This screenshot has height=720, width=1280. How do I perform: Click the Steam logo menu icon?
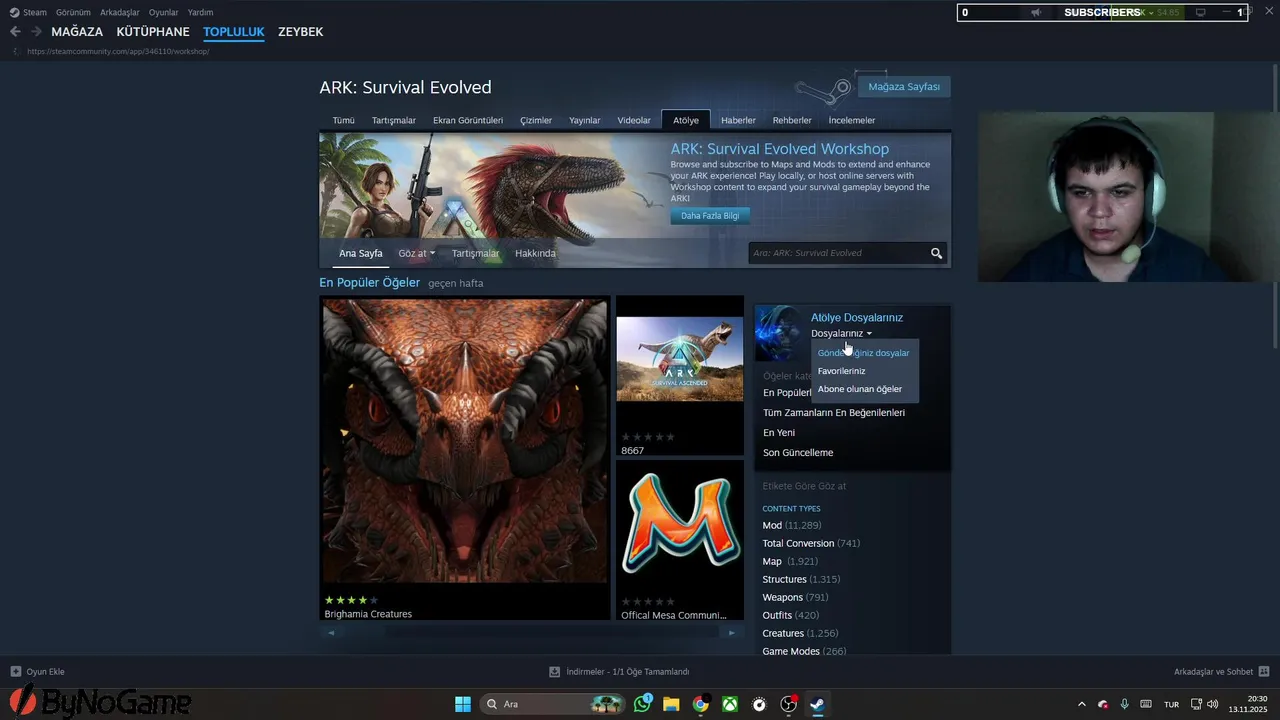coord(14,12)
